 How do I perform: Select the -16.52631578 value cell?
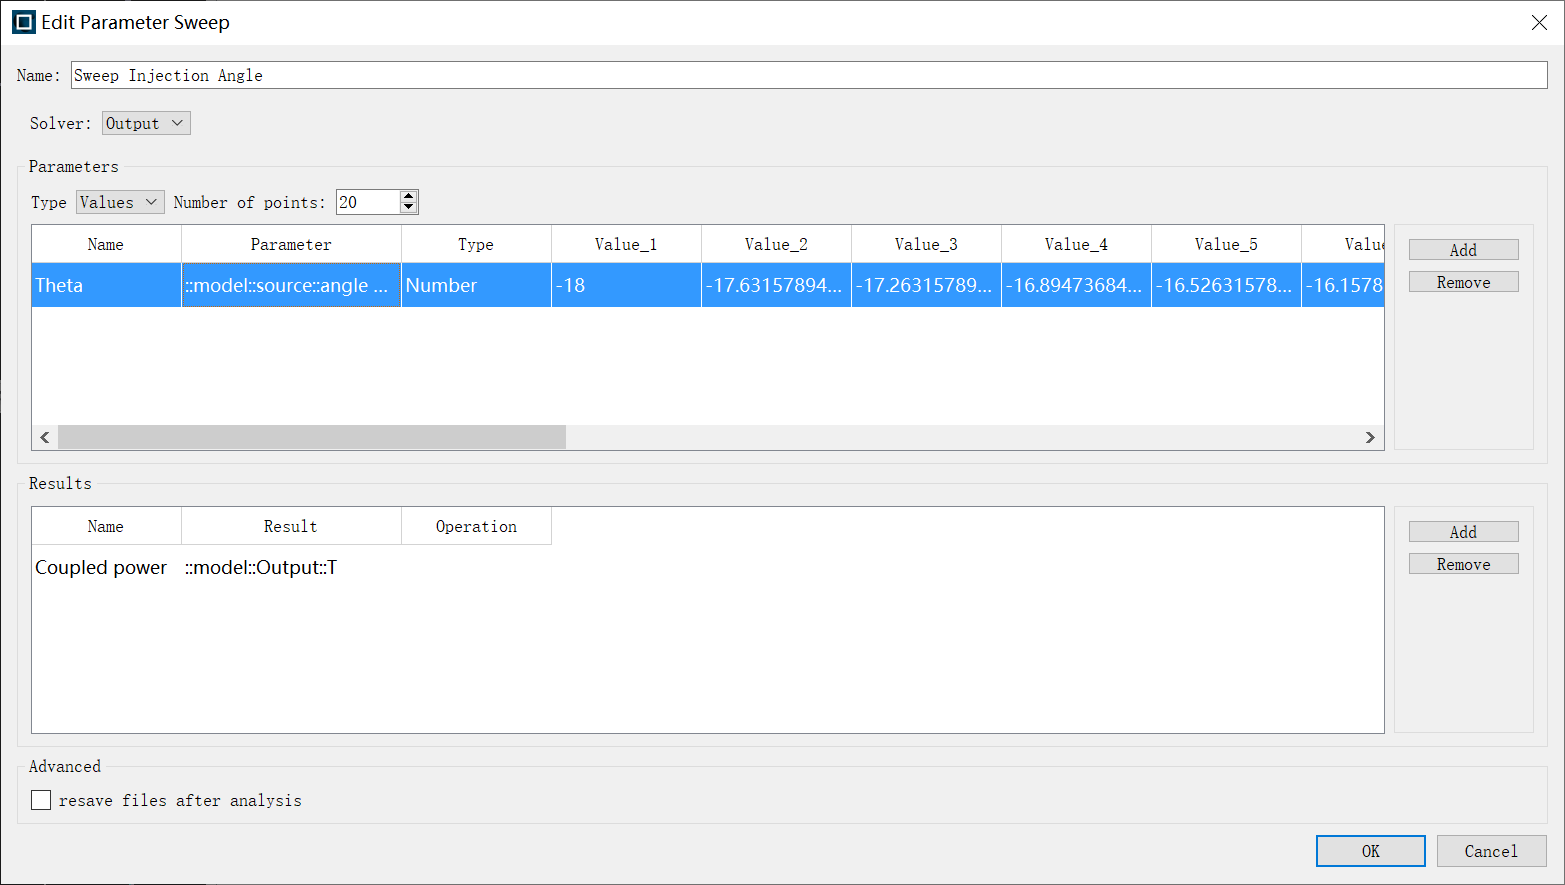1226,285
